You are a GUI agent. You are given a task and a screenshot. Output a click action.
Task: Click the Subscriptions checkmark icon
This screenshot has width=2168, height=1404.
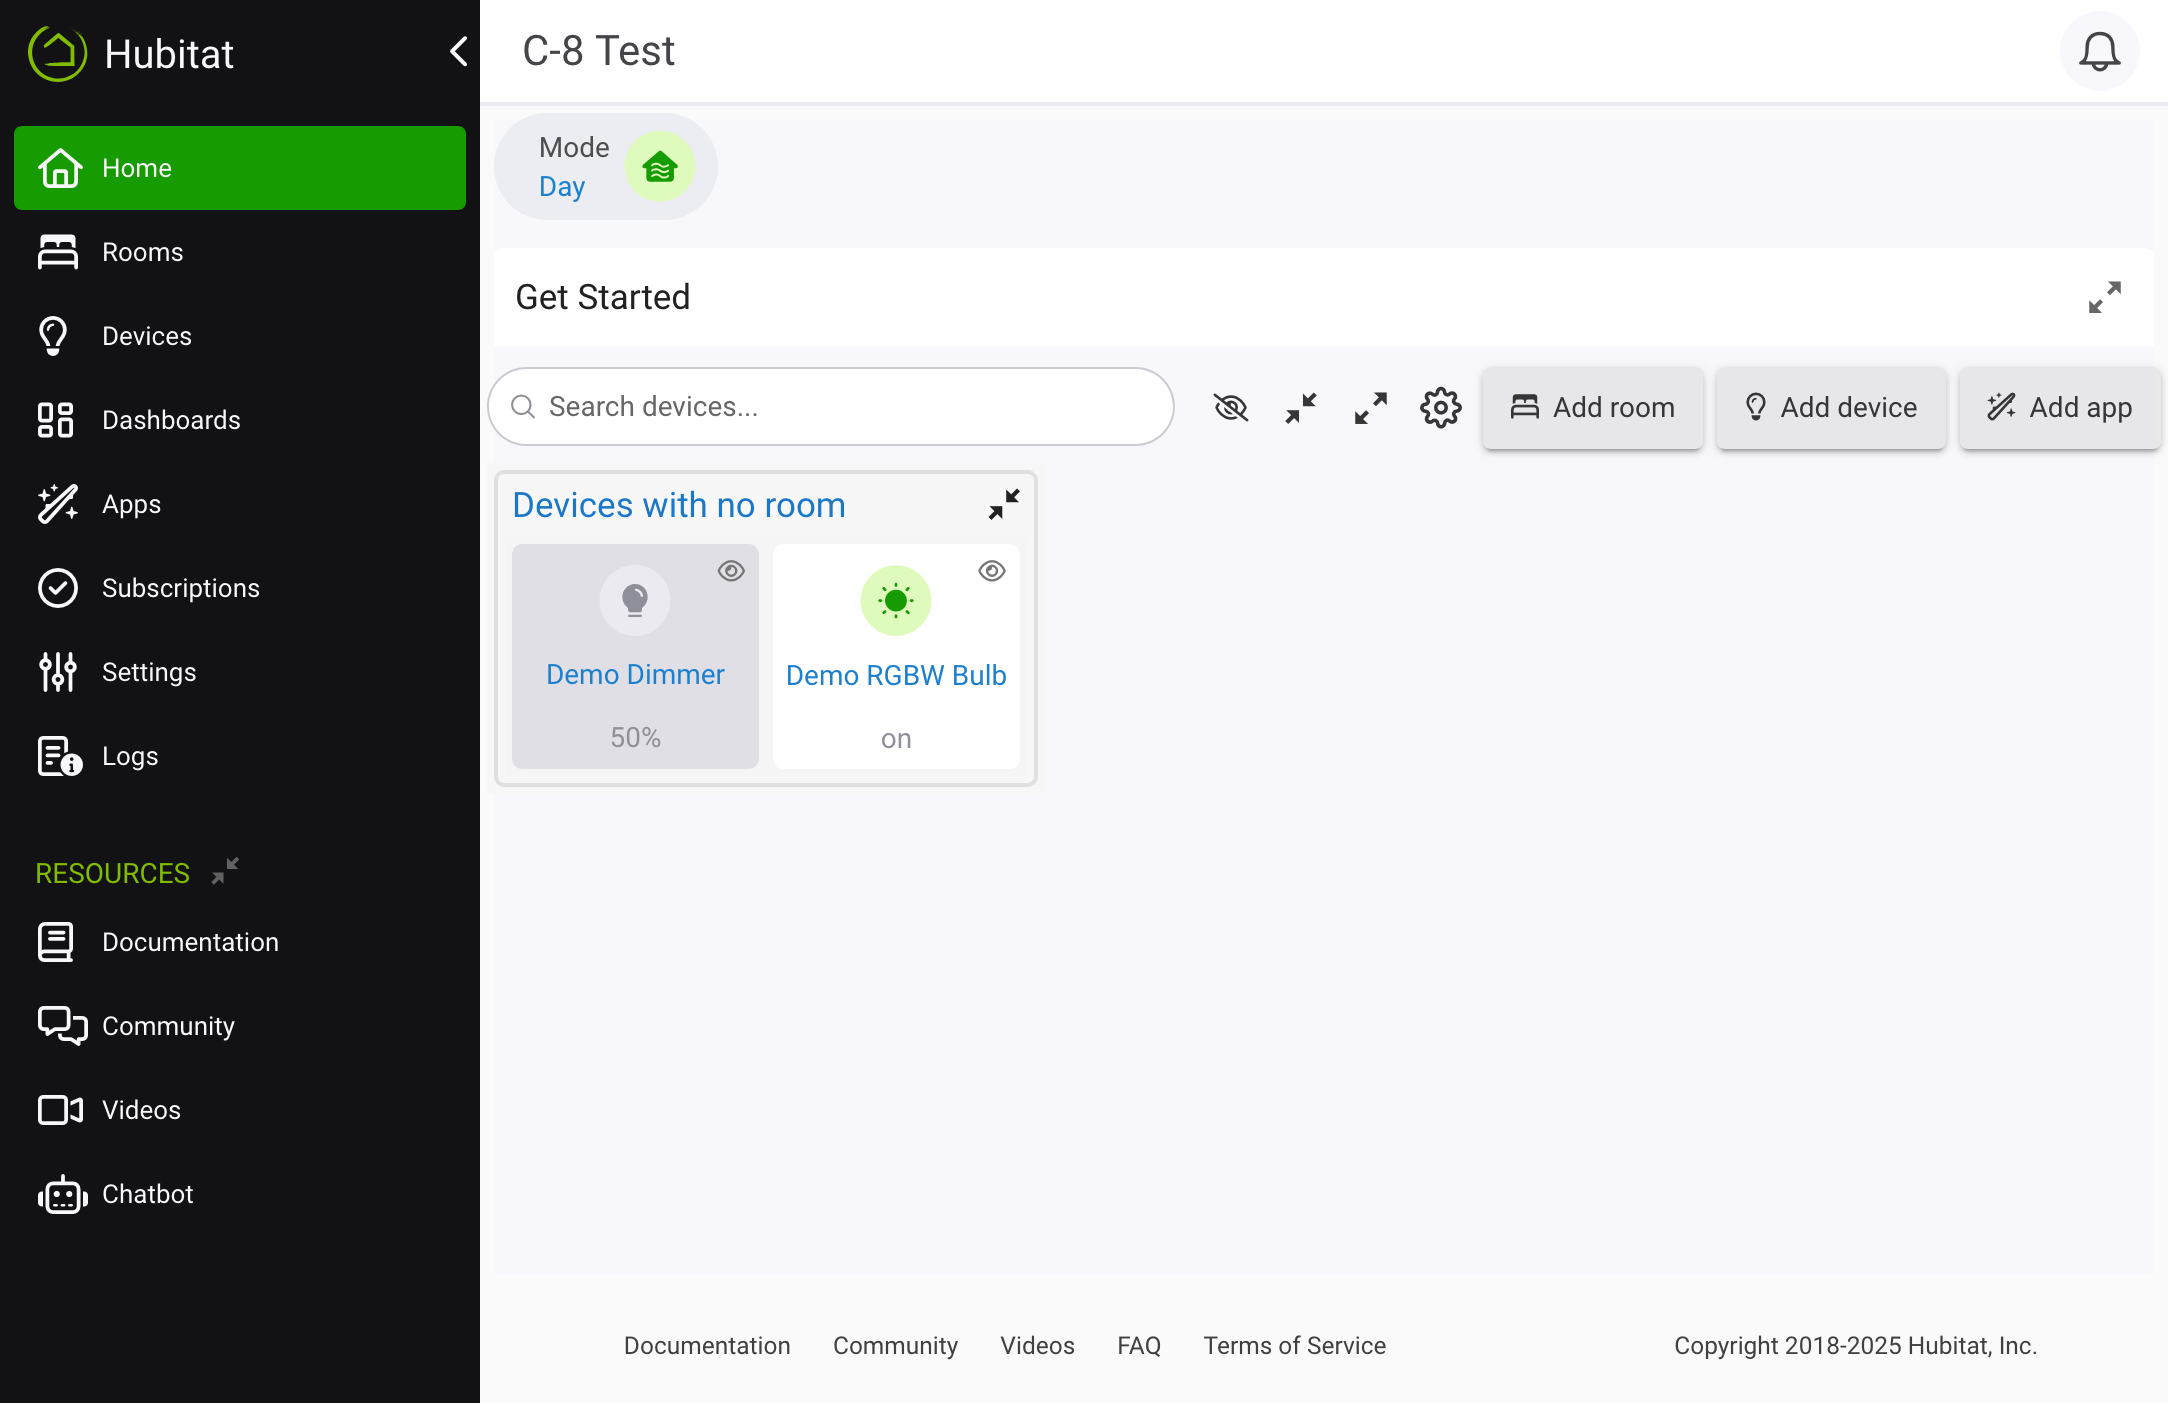57,588
